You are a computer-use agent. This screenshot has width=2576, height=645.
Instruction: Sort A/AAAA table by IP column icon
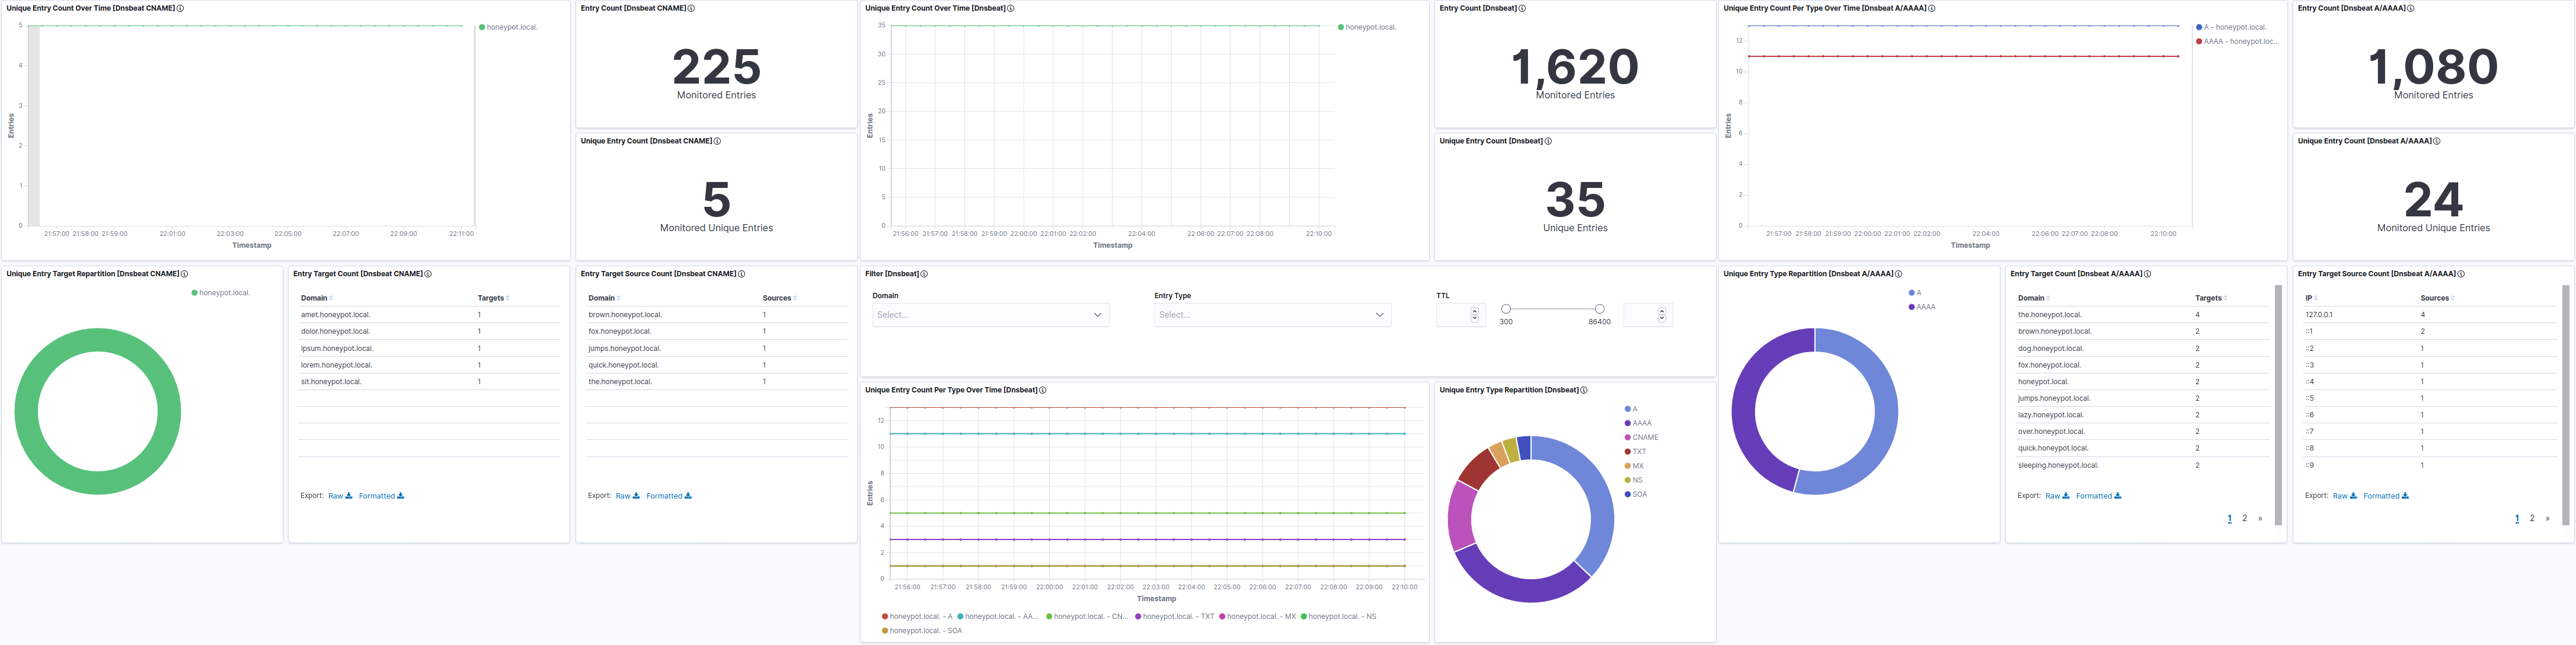(2316, 298)
